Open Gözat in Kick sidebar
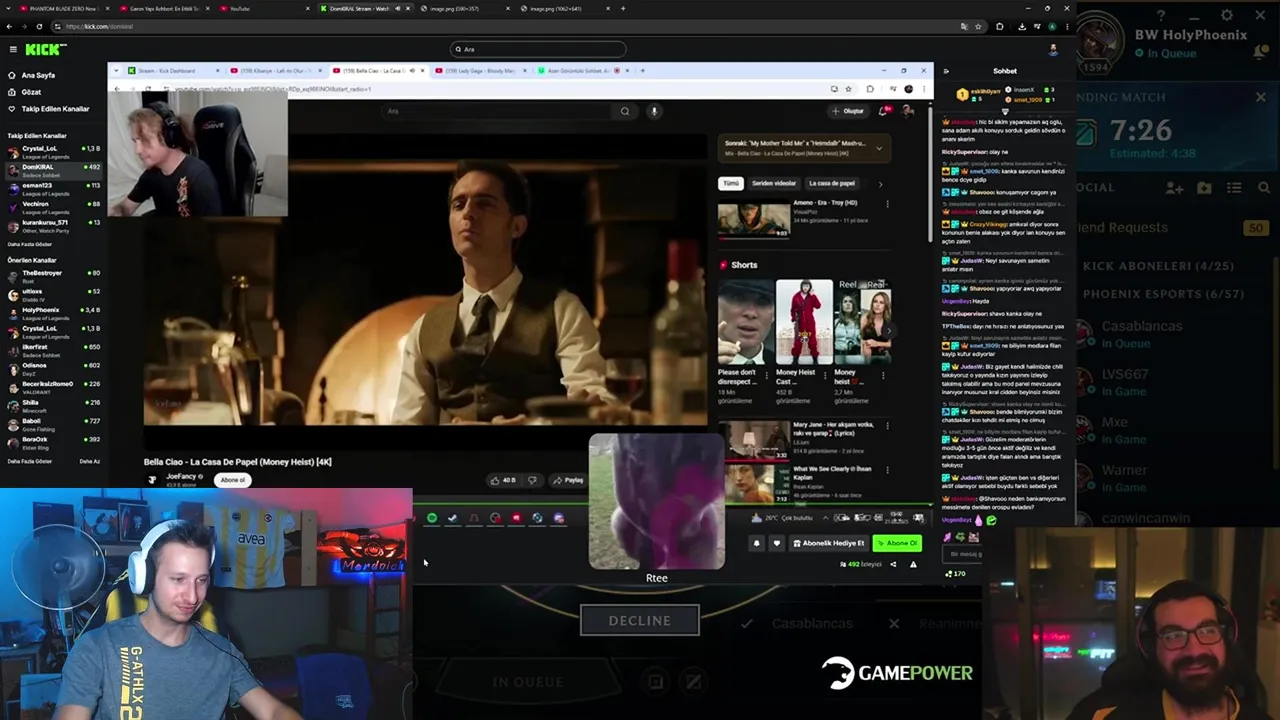 (x=31, y=92)
